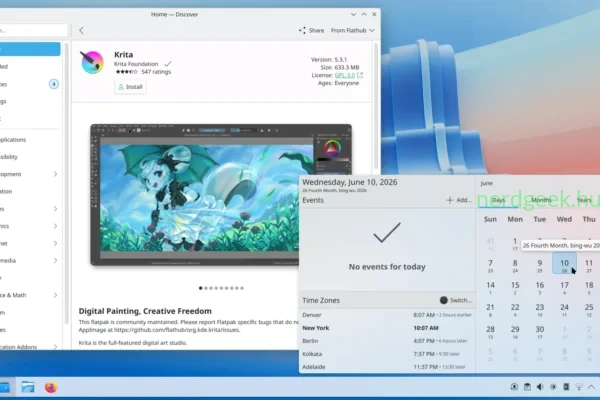Select the Adelaide time zone row
The image size is (600, 400).
[387, 367]
